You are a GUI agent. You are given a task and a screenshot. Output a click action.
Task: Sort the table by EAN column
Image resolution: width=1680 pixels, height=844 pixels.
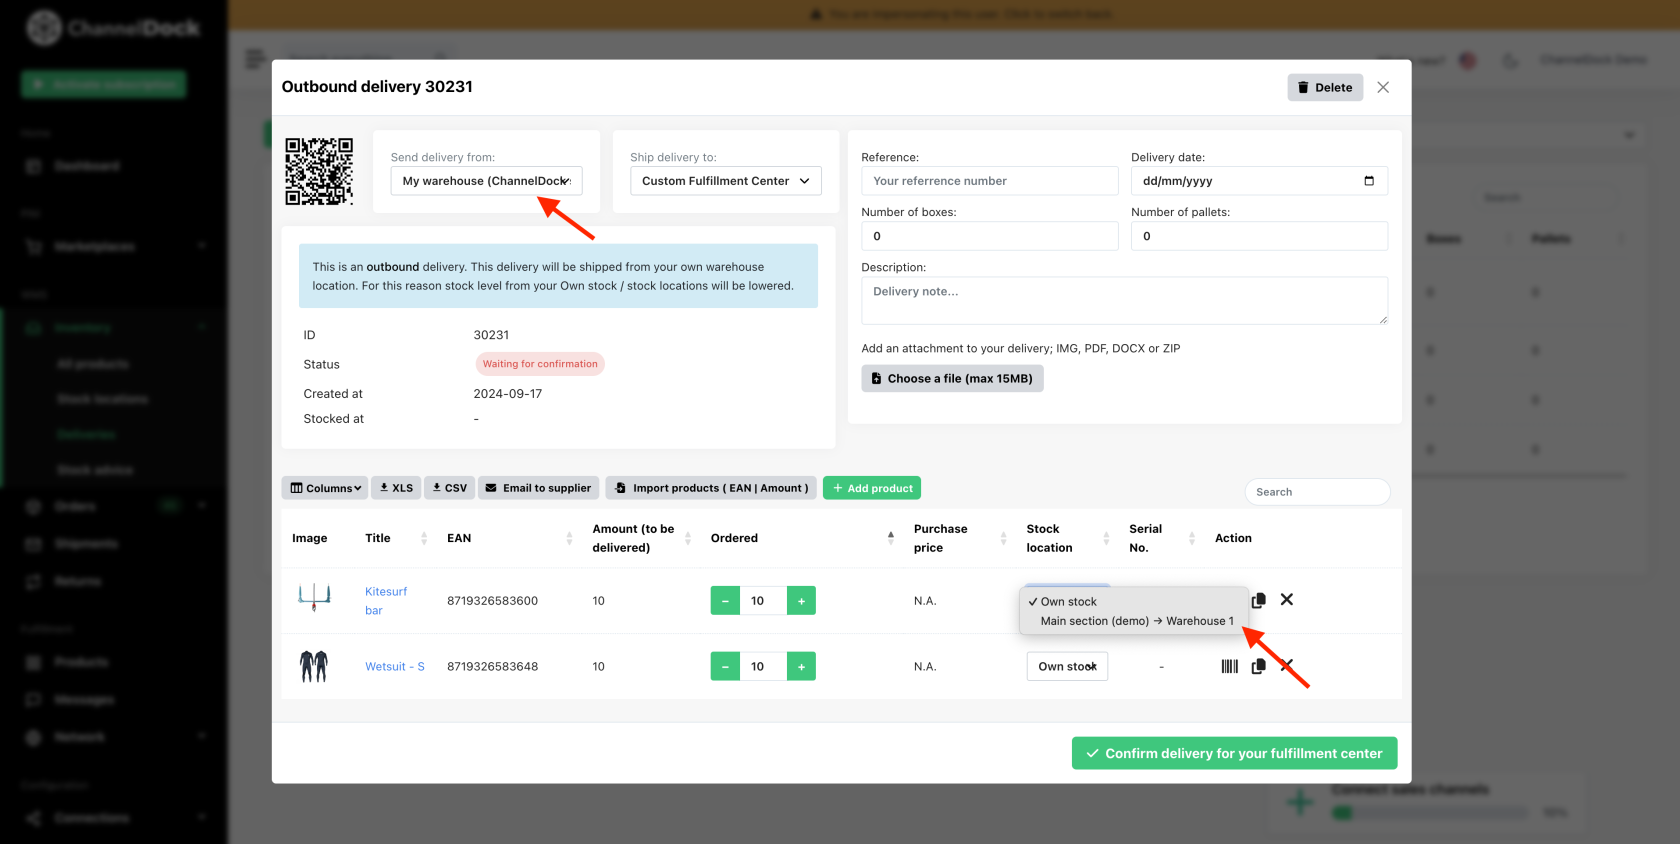click(569, 538)
